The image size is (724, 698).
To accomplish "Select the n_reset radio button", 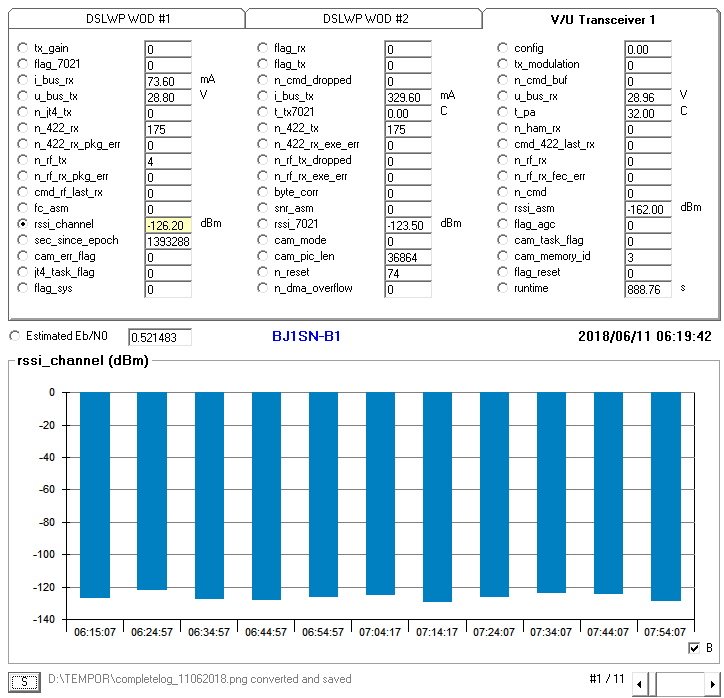I will [x=262, y=272].
